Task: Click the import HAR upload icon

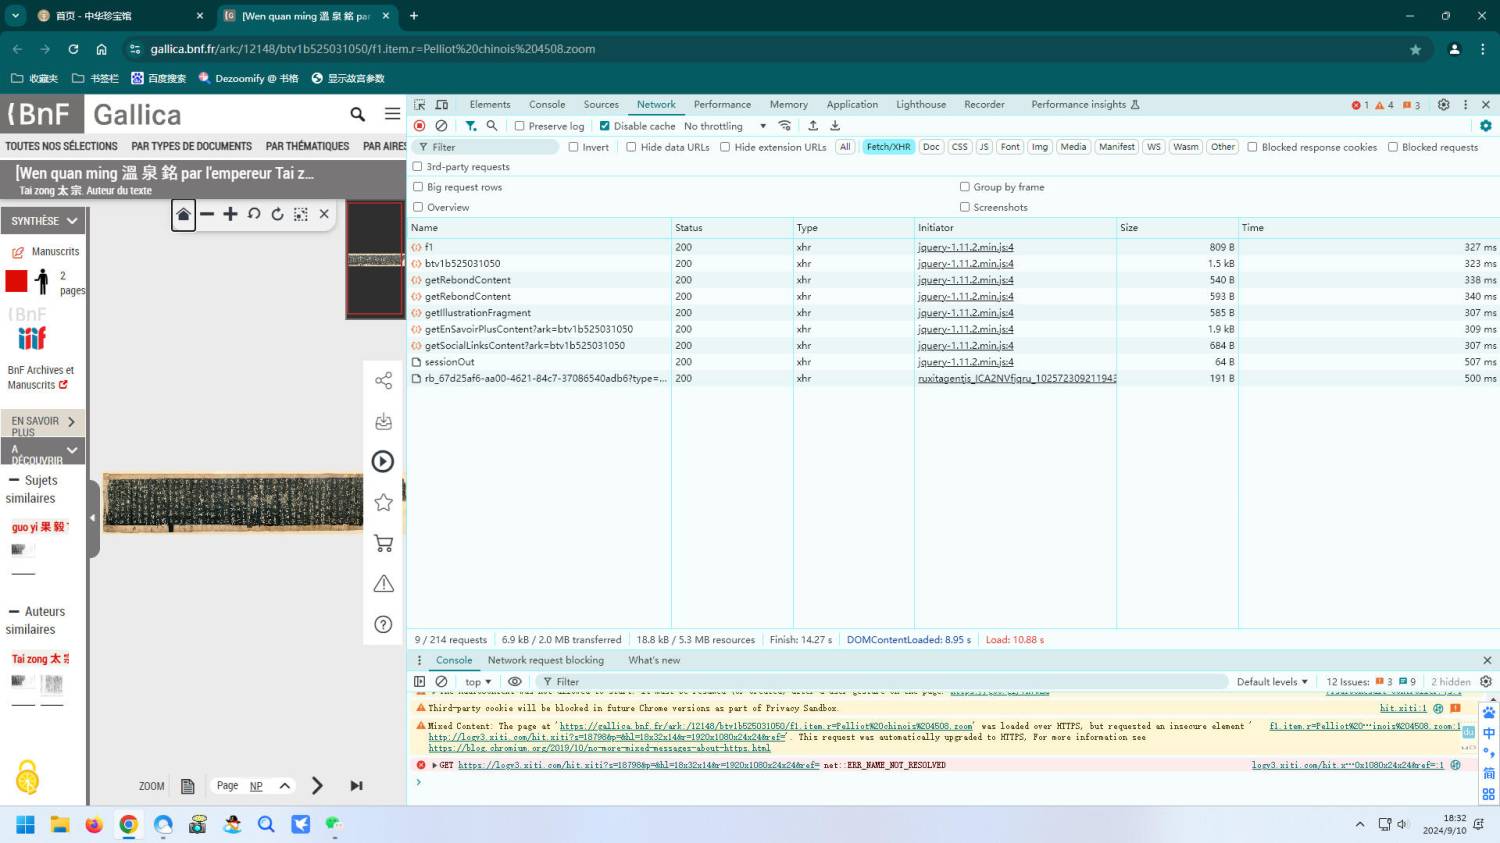Action: pyautogui.click(x=813, y=126)
